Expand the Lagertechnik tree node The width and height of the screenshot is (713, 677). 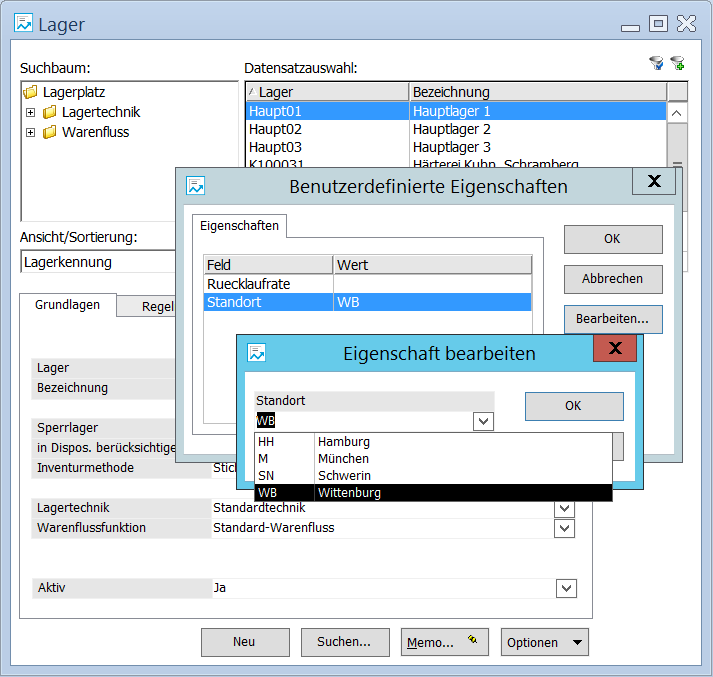(x=30, y=112)
